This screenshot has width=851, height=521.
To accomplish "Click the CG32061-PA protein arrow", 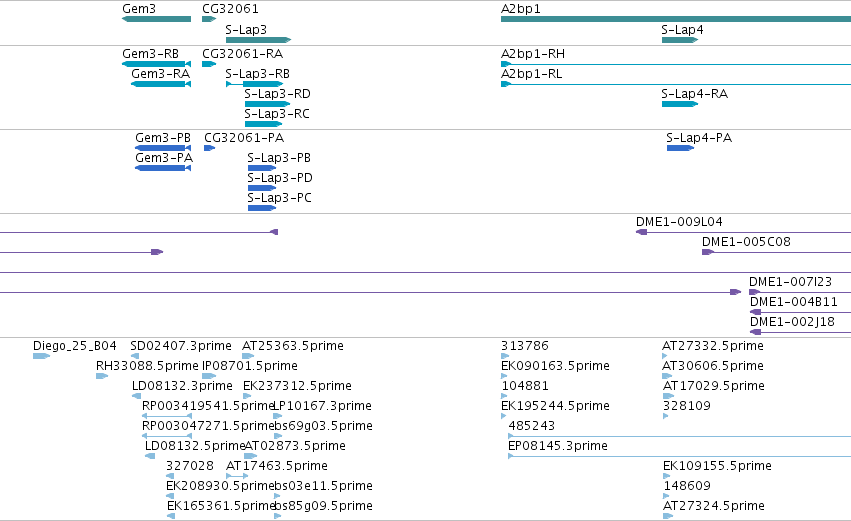I will tap(209, 148).
